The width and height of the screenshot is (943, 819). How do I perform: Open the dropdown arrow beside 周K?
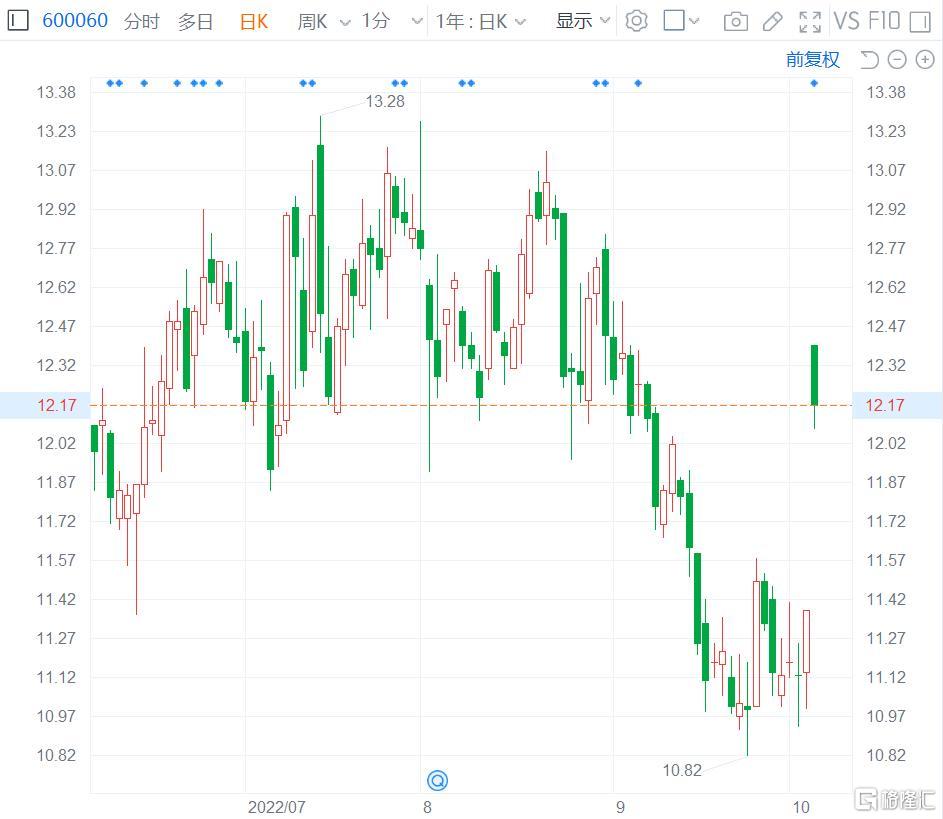[345, 23]
